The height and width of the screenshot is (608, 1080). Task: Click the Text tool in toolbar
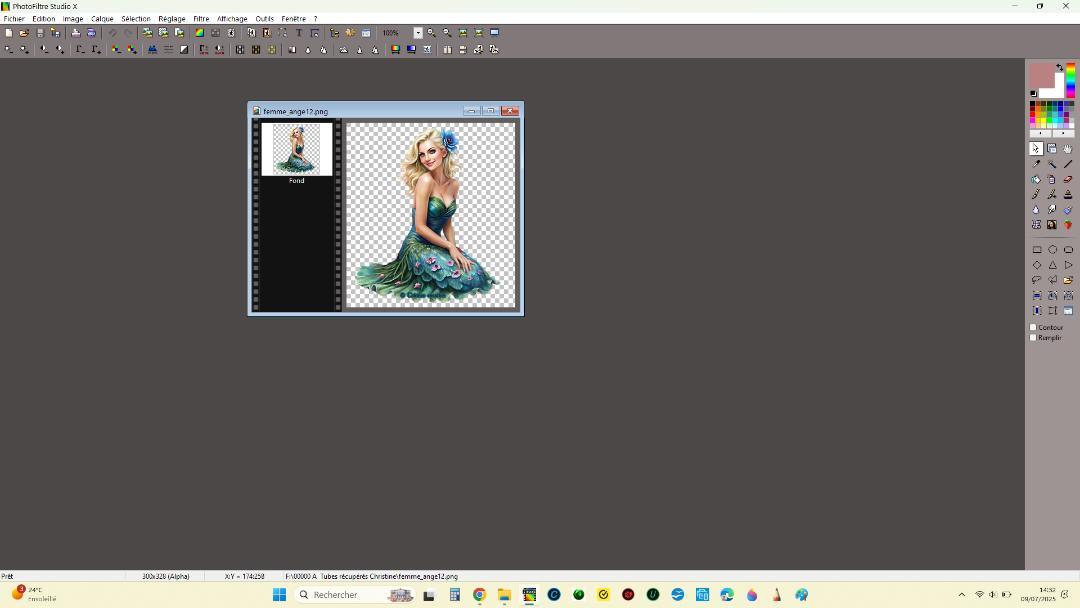299,33
